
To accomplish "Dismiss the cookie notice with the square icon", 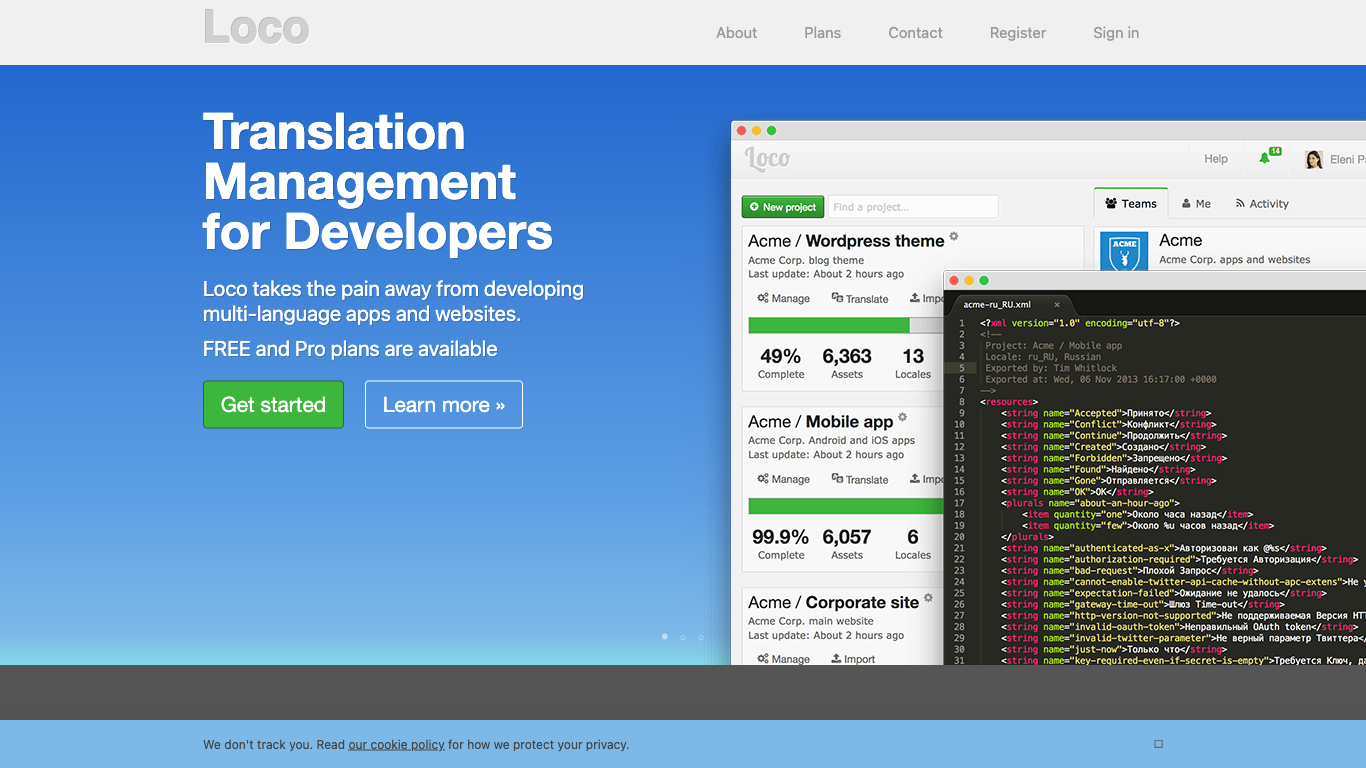I will [1158, 744].
